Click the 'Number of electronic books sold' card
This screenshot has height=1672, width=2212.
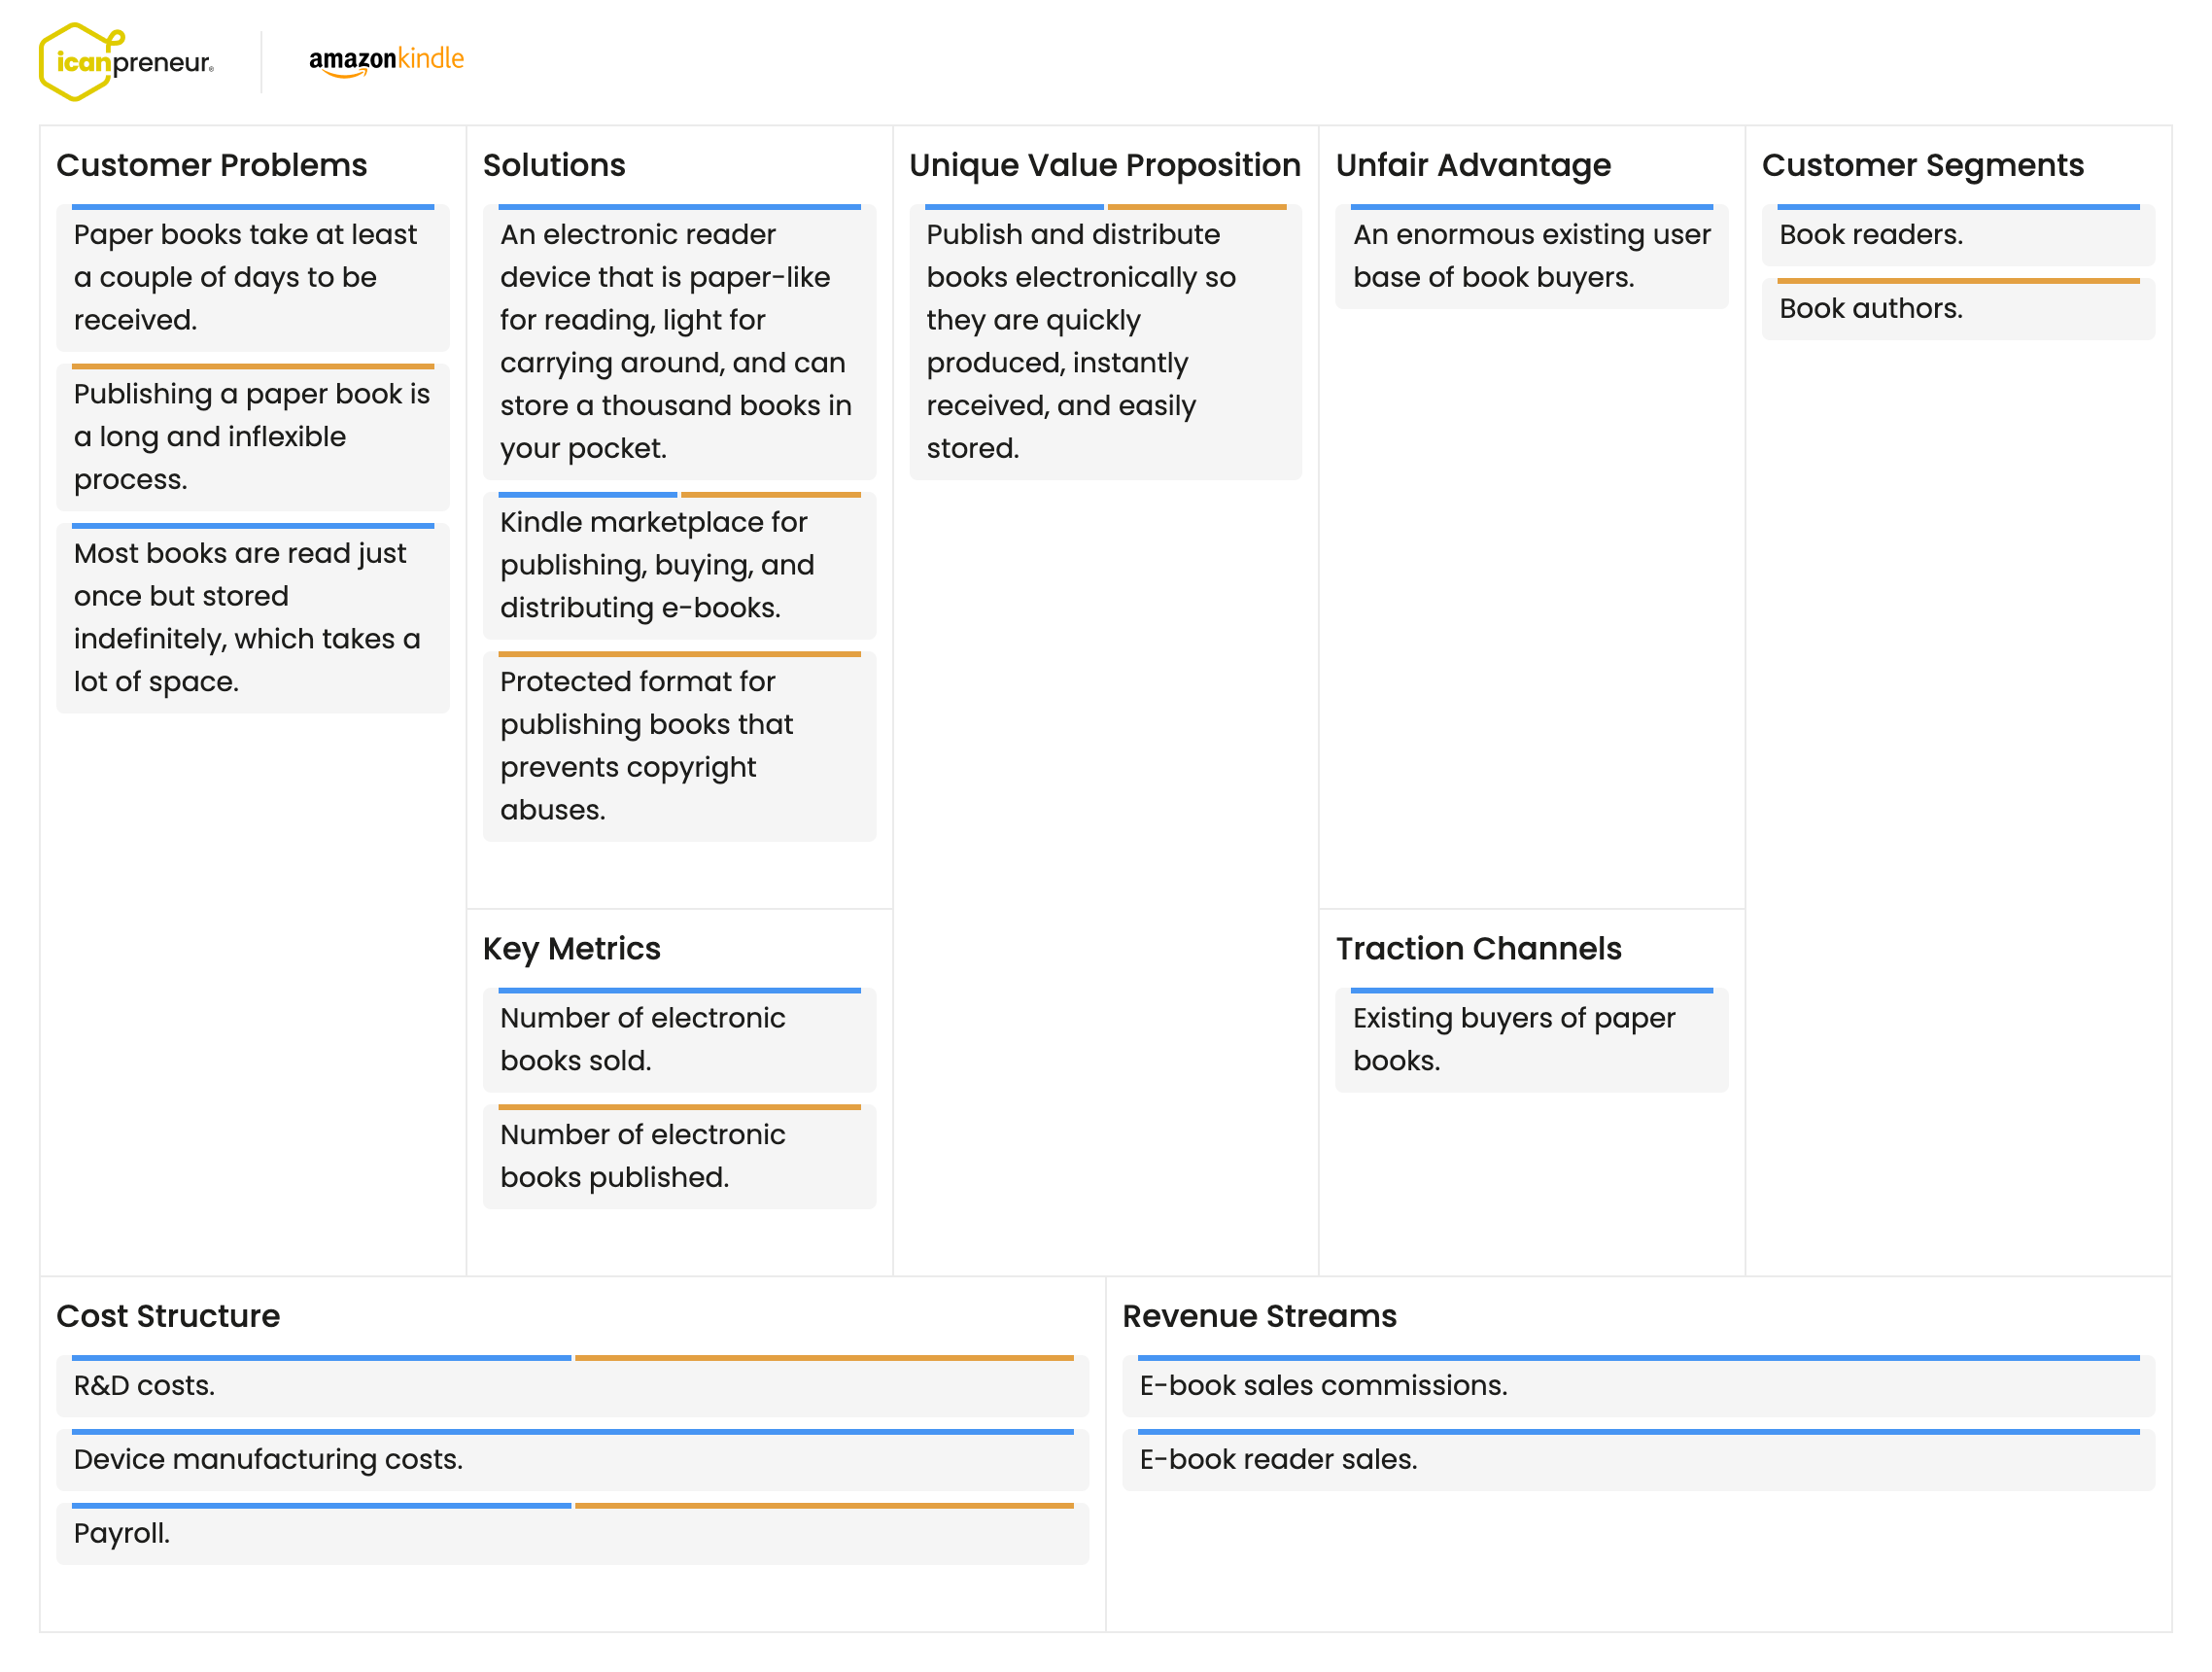[679, 1039]
